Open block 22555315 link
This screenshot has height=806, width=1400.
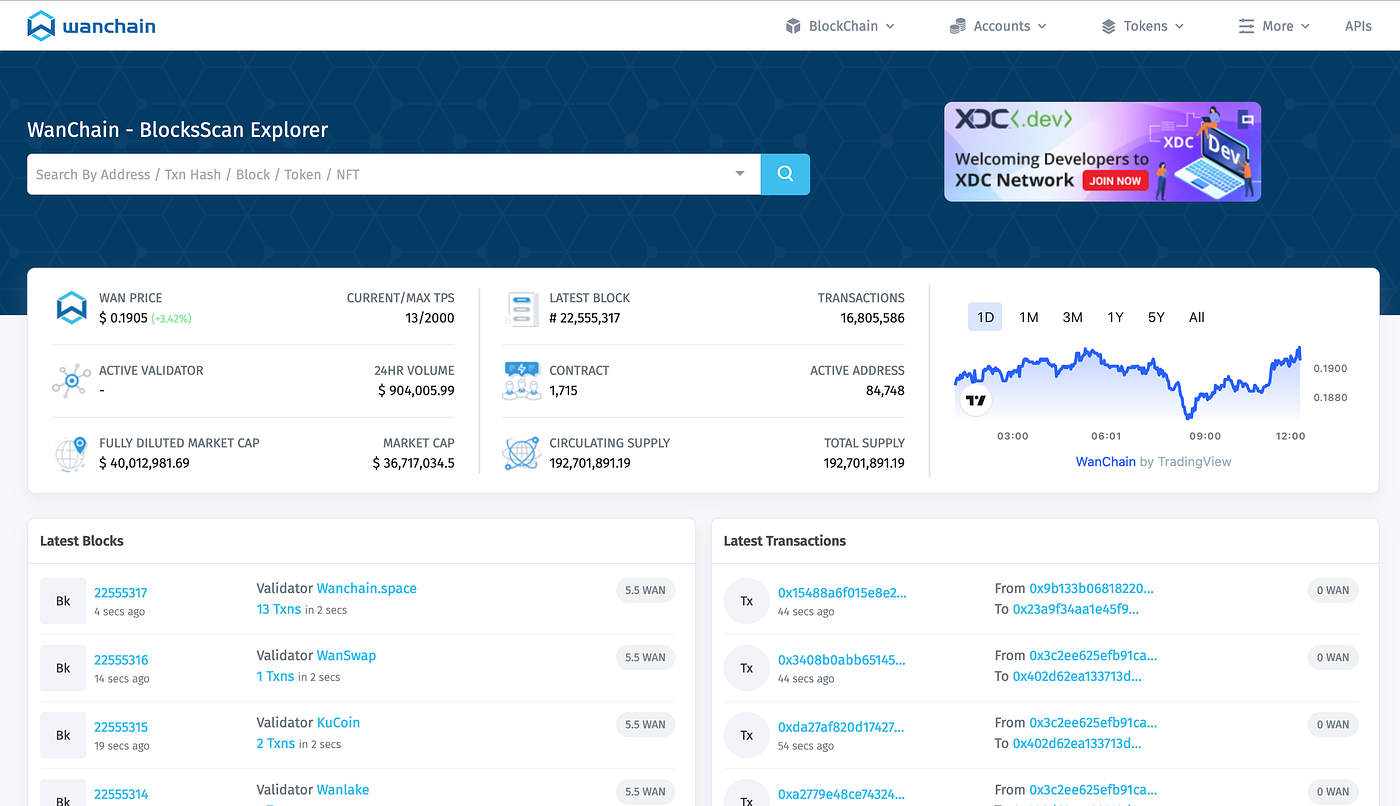tap(121, 727)
